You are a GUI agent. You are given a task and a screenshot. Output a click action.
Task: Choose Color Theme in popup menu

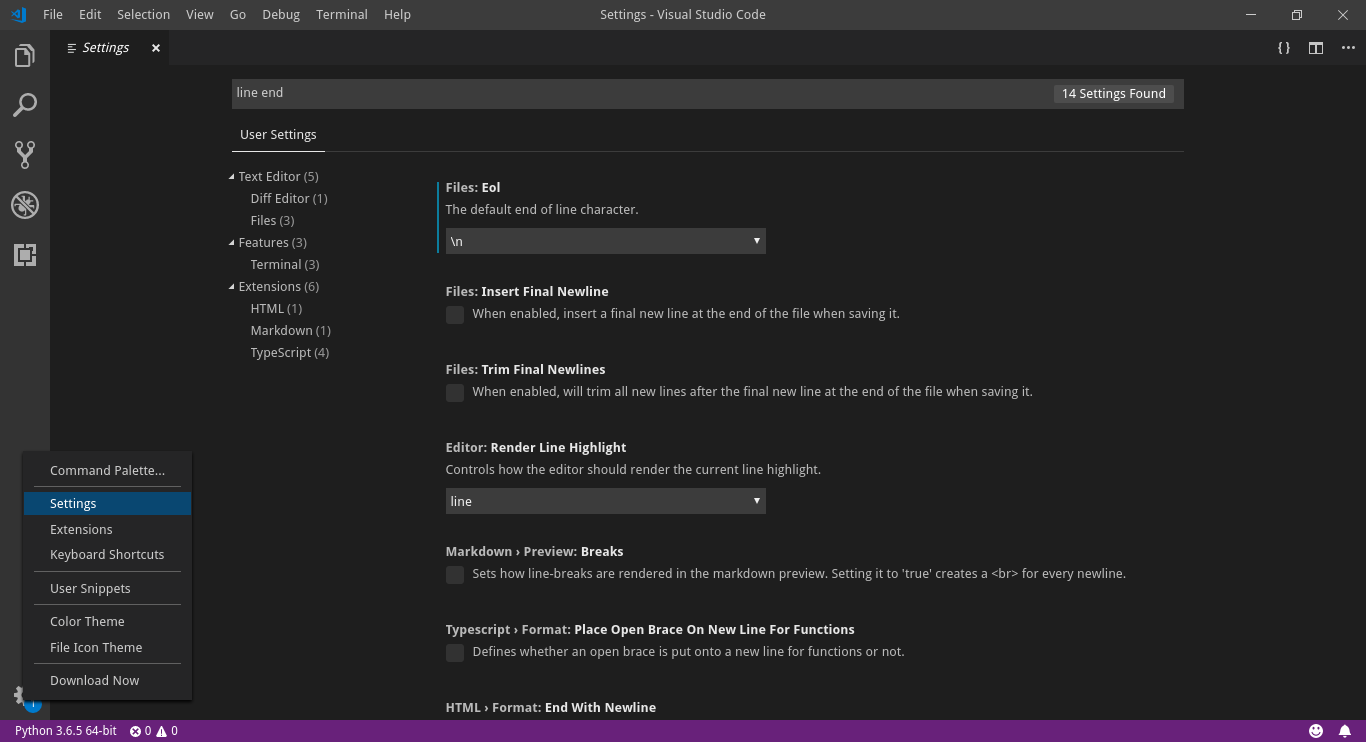pyautogui.click(x=107, y=621)
